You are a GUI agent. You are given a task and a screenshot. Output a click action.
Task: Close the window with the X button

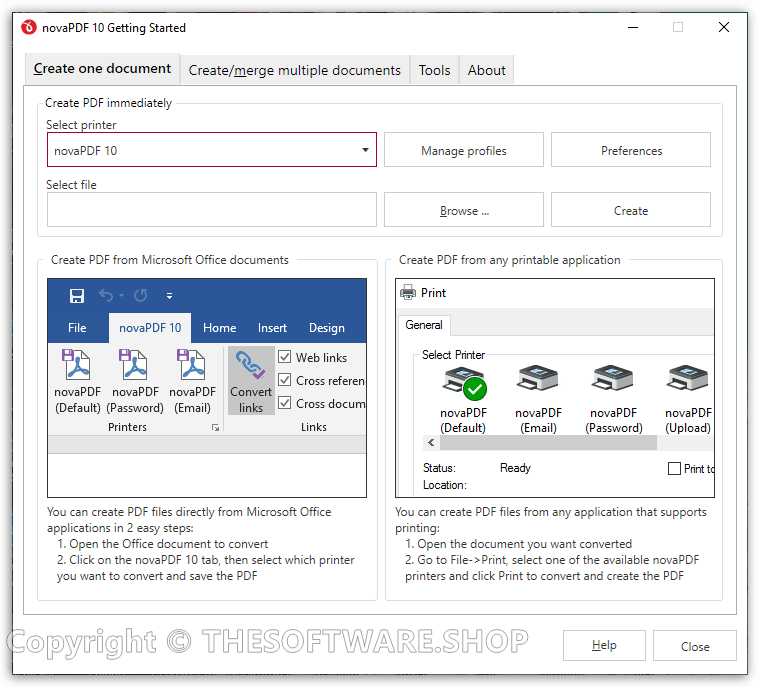724,27
